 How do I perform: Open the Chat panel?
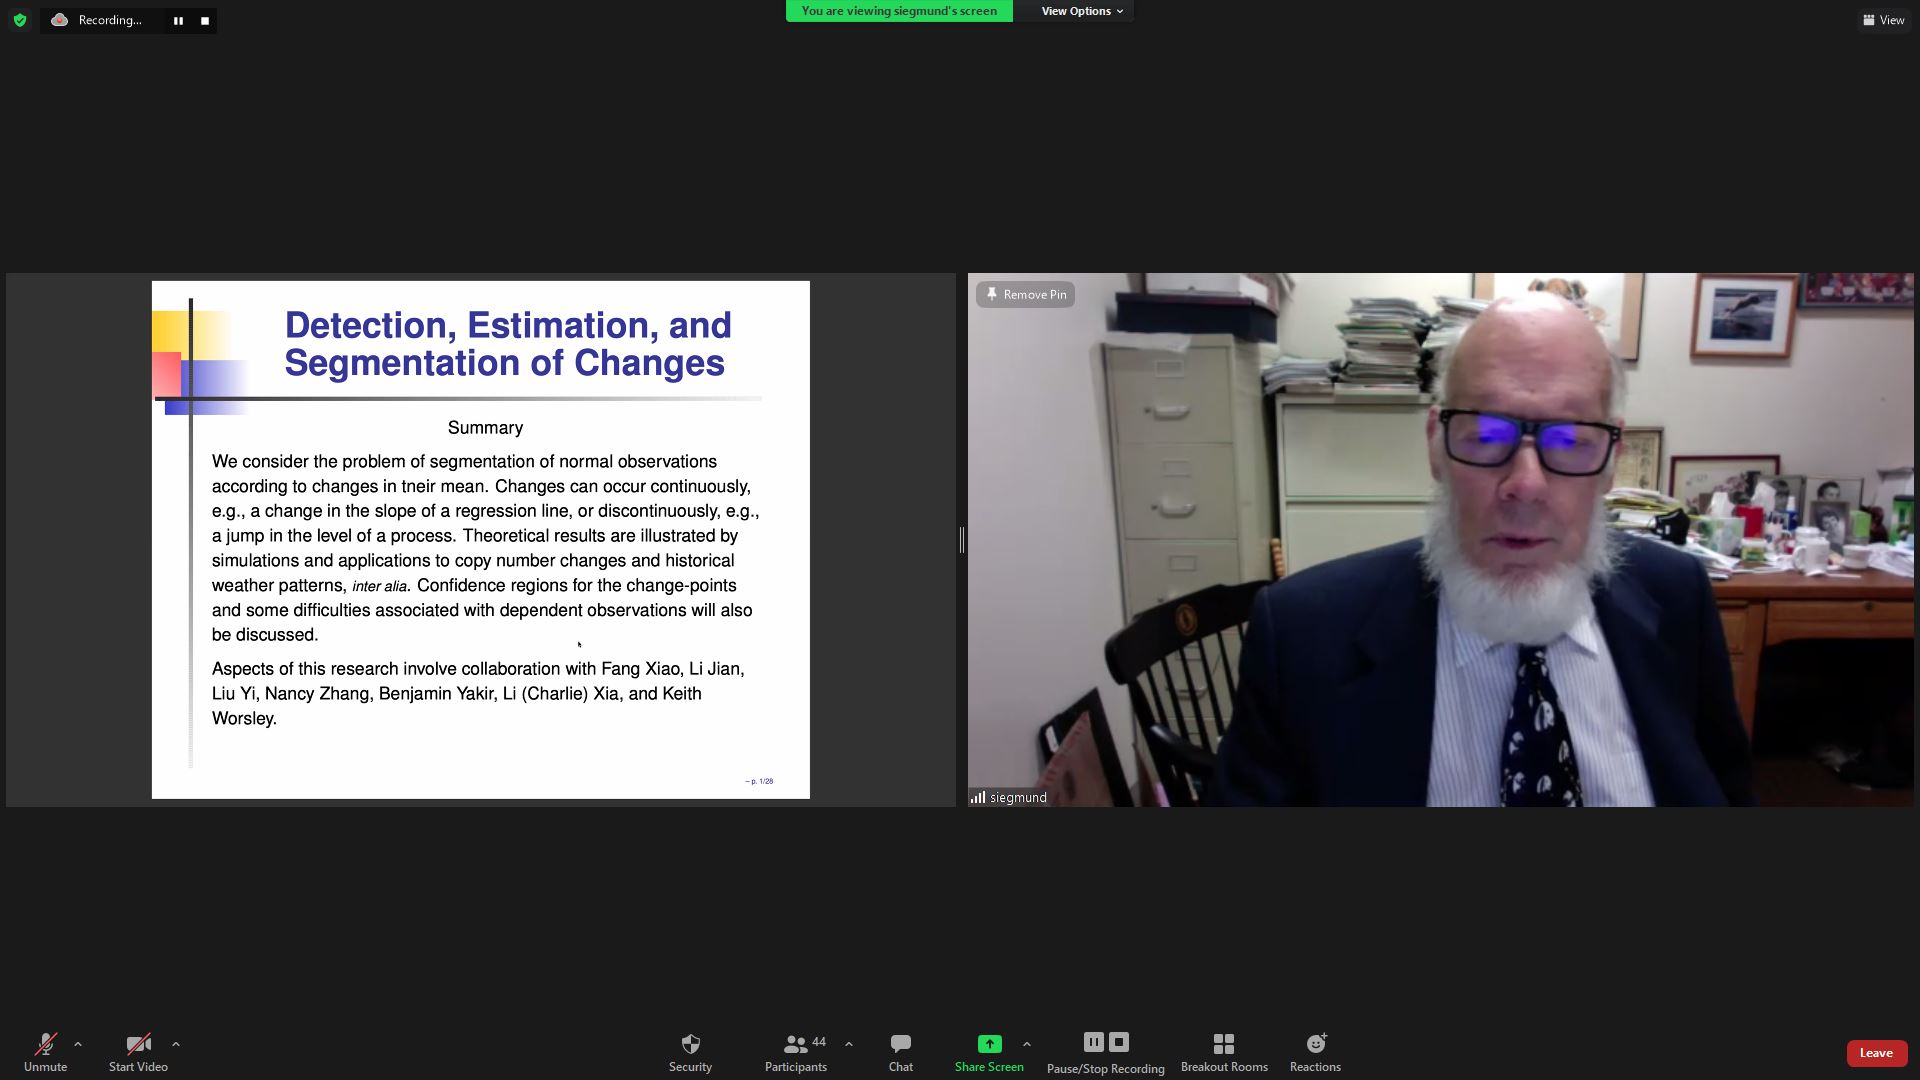pos(901,1052)
